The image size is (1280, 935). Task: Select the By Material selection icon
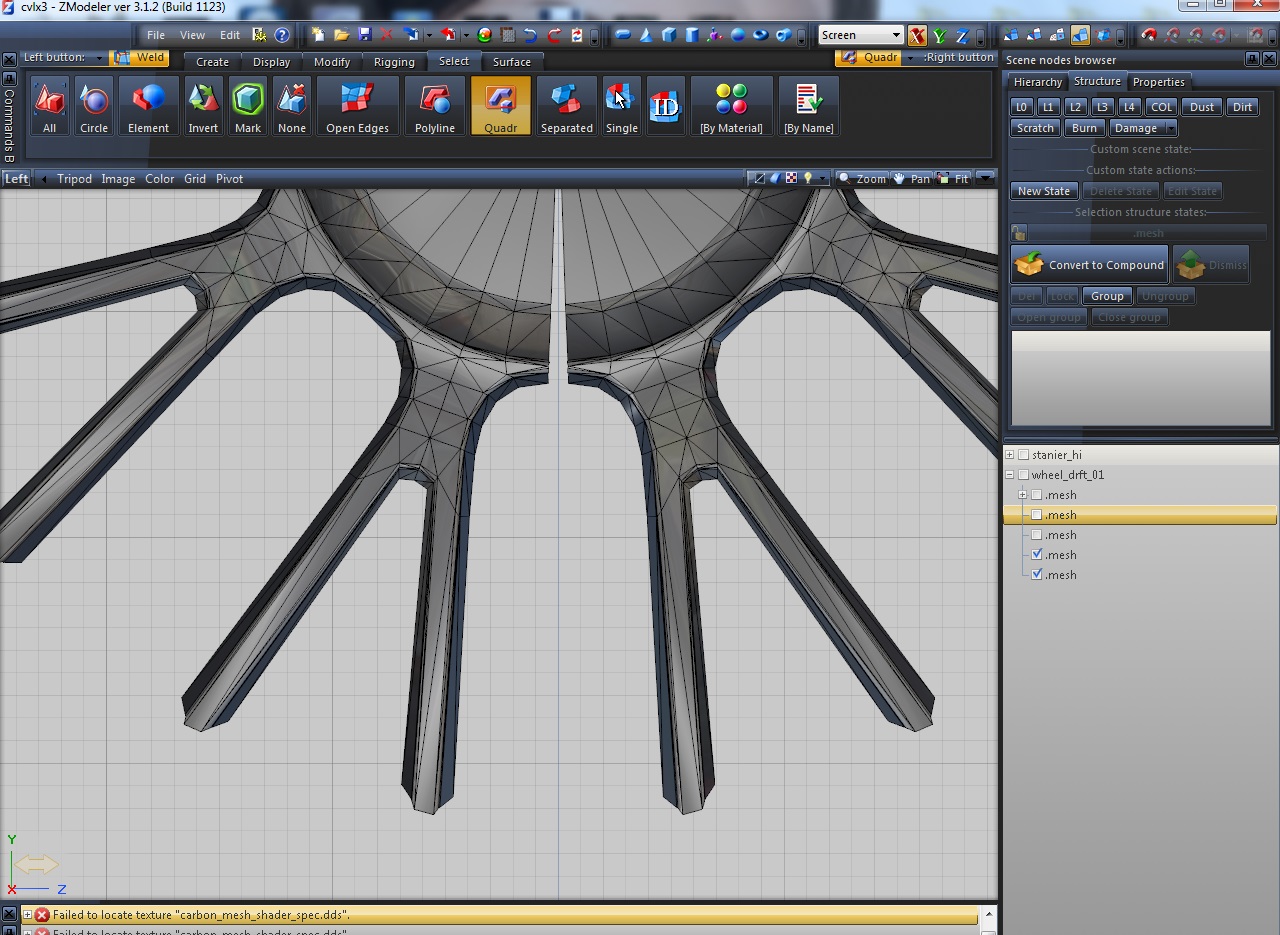(731, 106)
